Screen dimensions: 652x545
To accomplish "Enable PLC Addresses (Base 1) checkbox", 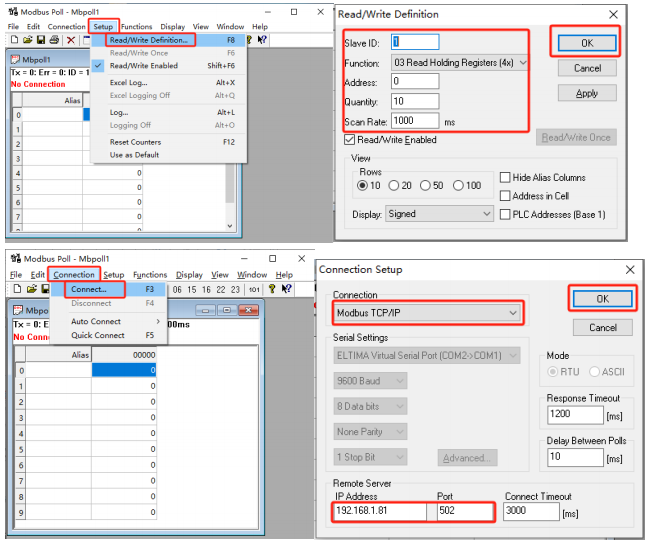I will point(505,215).
